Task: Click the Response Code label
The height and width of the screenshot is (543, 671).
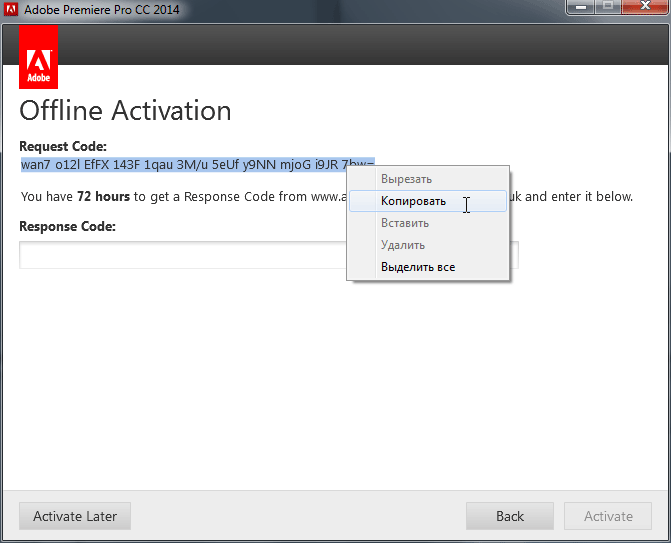Action: 68,226
